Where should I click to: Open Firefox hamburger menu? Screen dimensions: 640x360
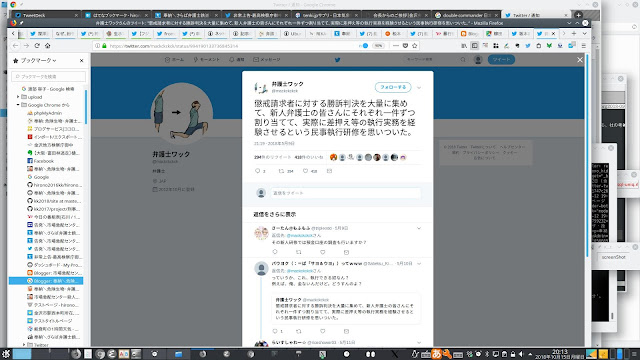pyautogui.click(x=583, y=46)
